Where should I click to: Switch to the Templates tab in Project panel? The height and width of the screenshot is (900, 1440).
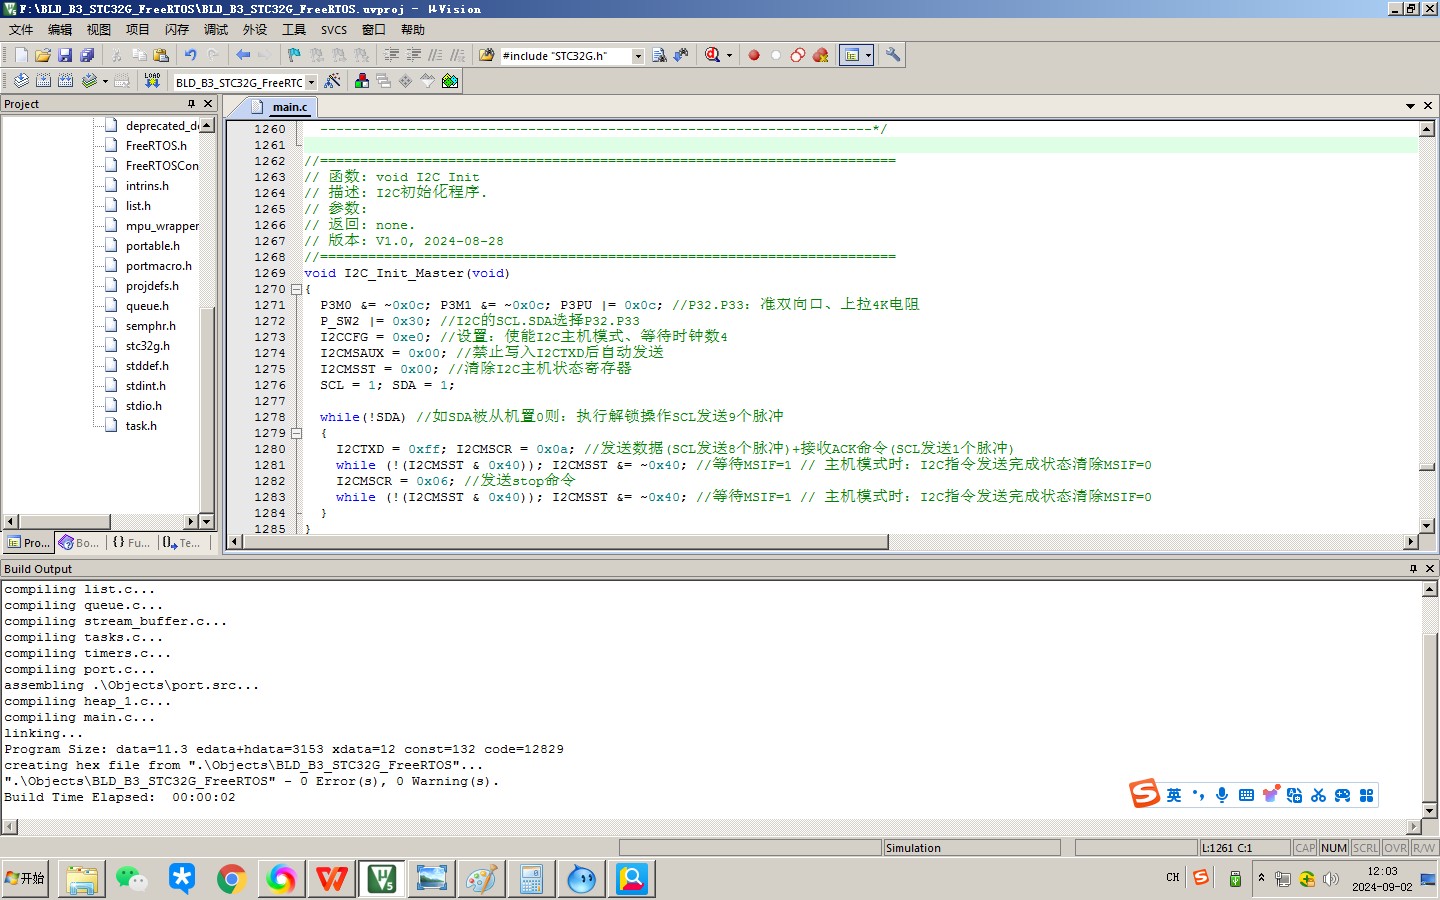[182, 543]
